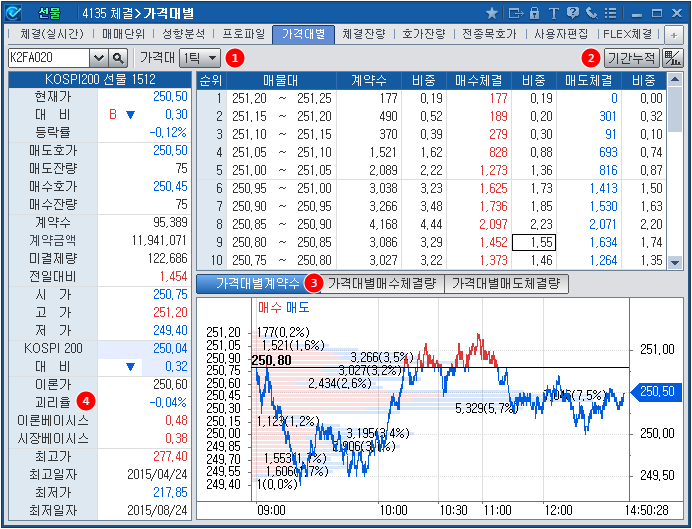The width and height of the screenshot is (692, 529).
Task: Click the symbol code input field K2FA020
Action: click(x=49, y=58)
